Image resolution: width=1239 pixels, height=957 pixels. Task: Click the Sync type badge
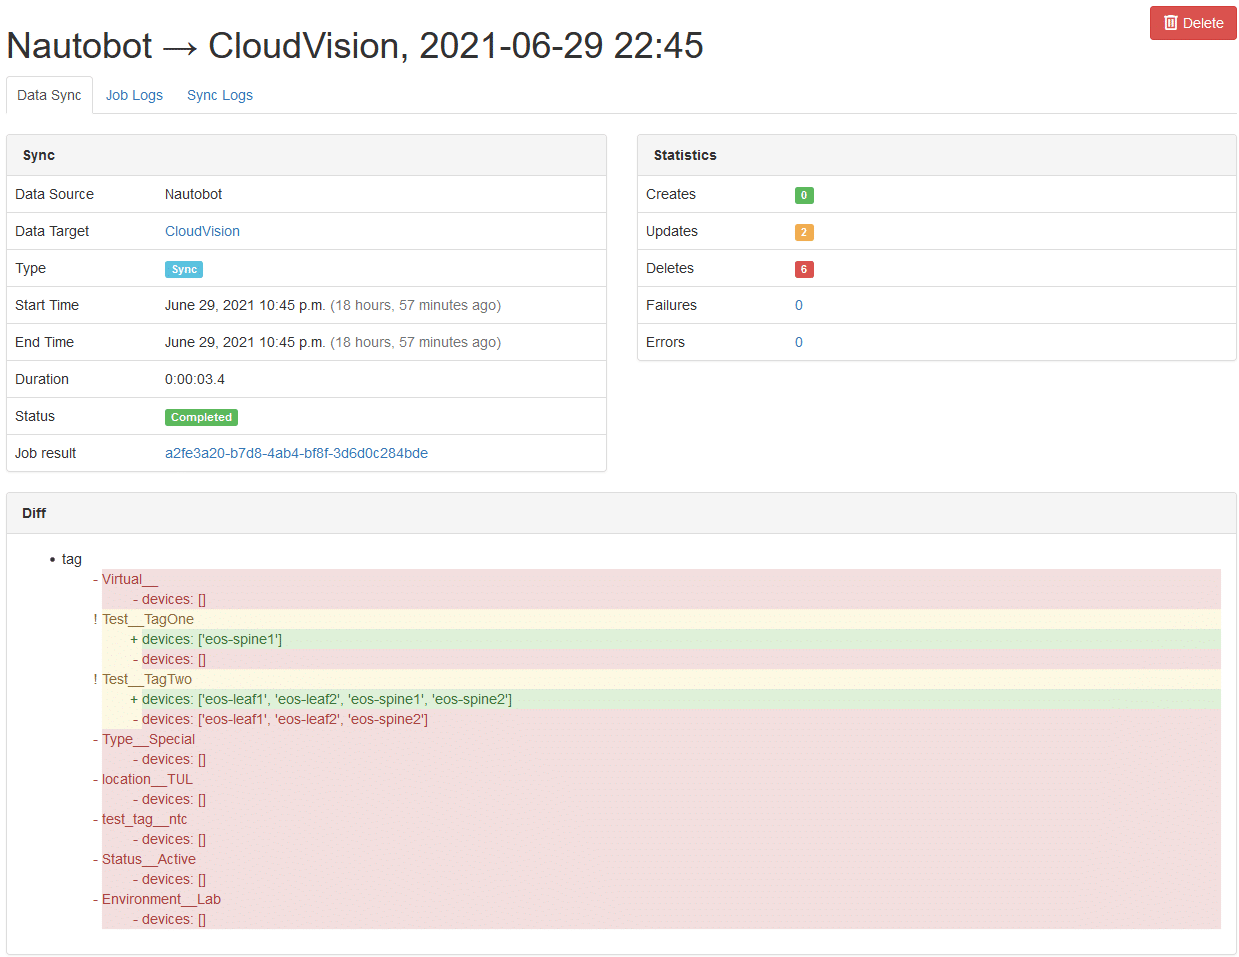(184, 269)
